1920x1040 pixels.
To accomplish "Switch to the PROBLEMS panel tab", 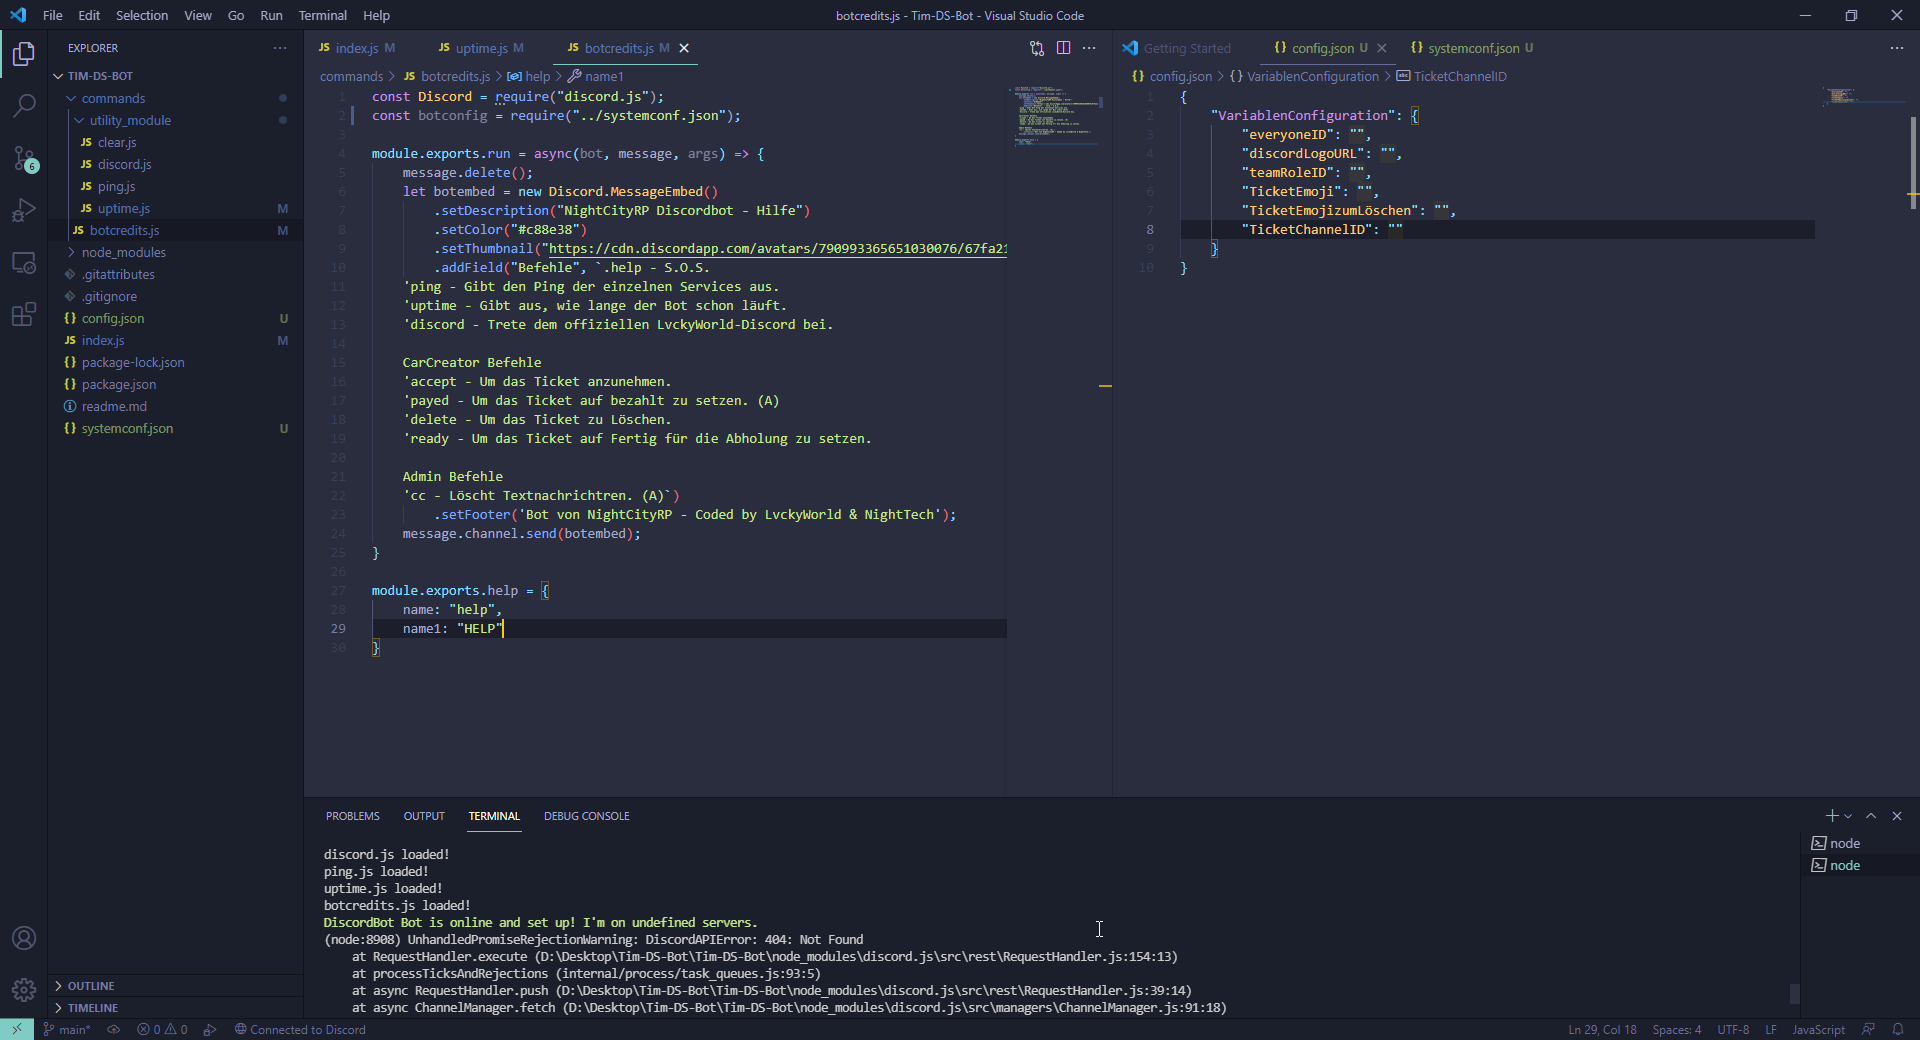I will 352,816.
